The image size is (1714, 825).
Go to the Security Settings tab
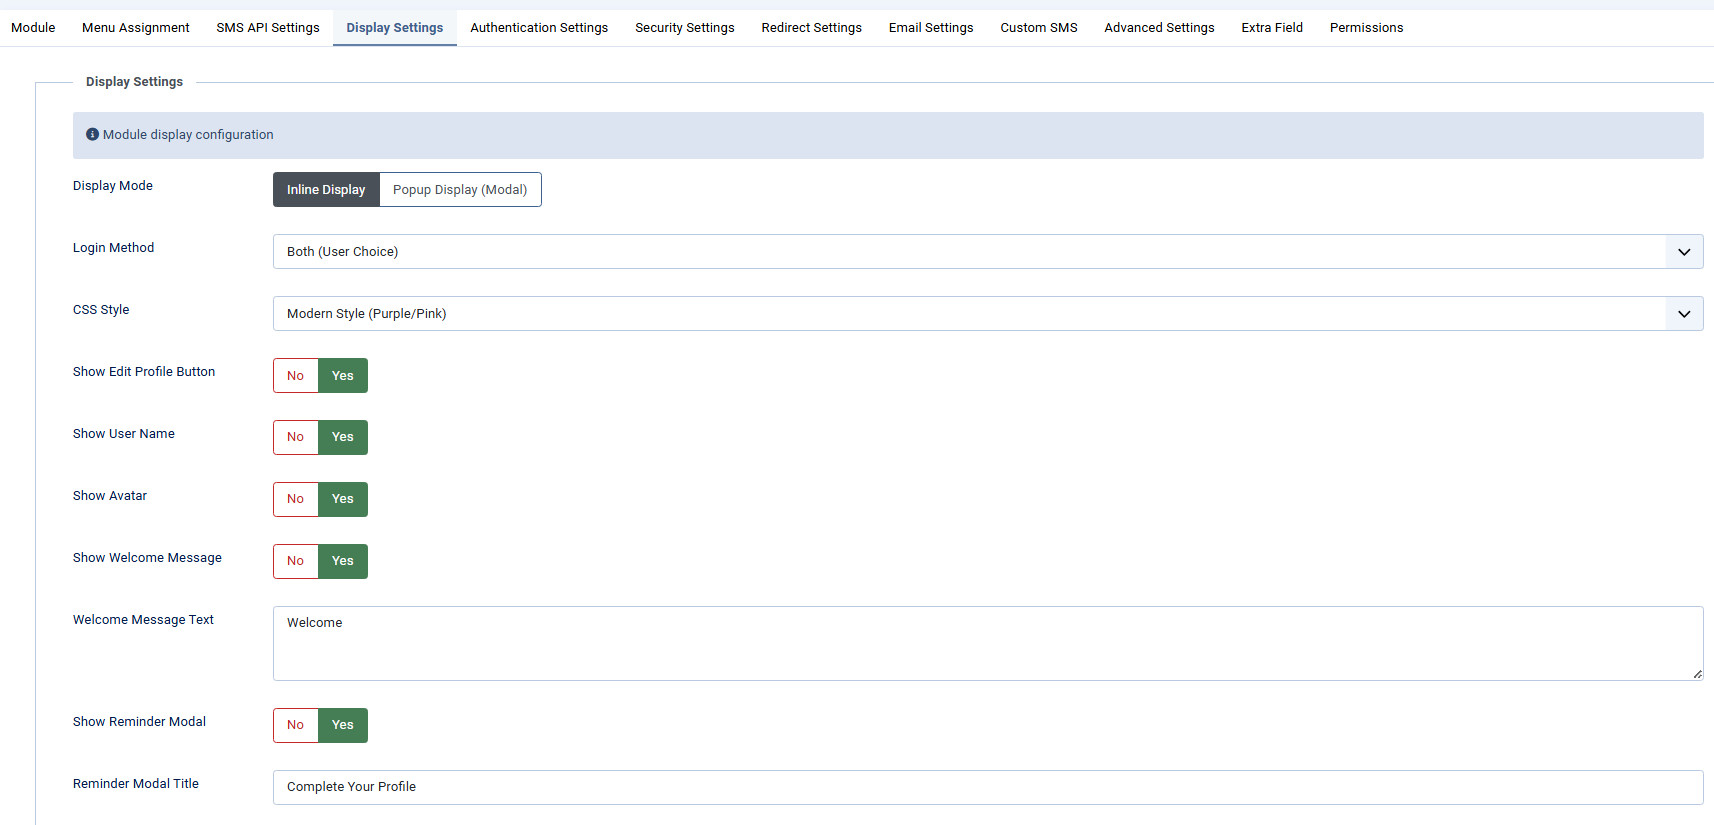[x=684, y=28]
